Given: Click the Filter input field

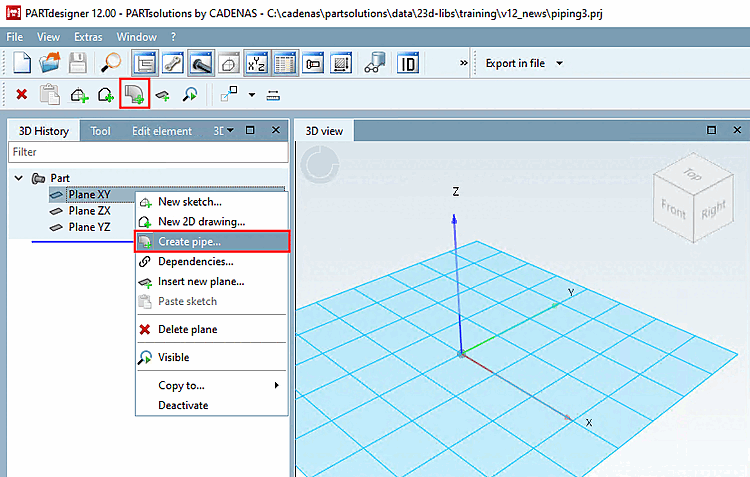Looking at the screenshot, I should 148,152.
